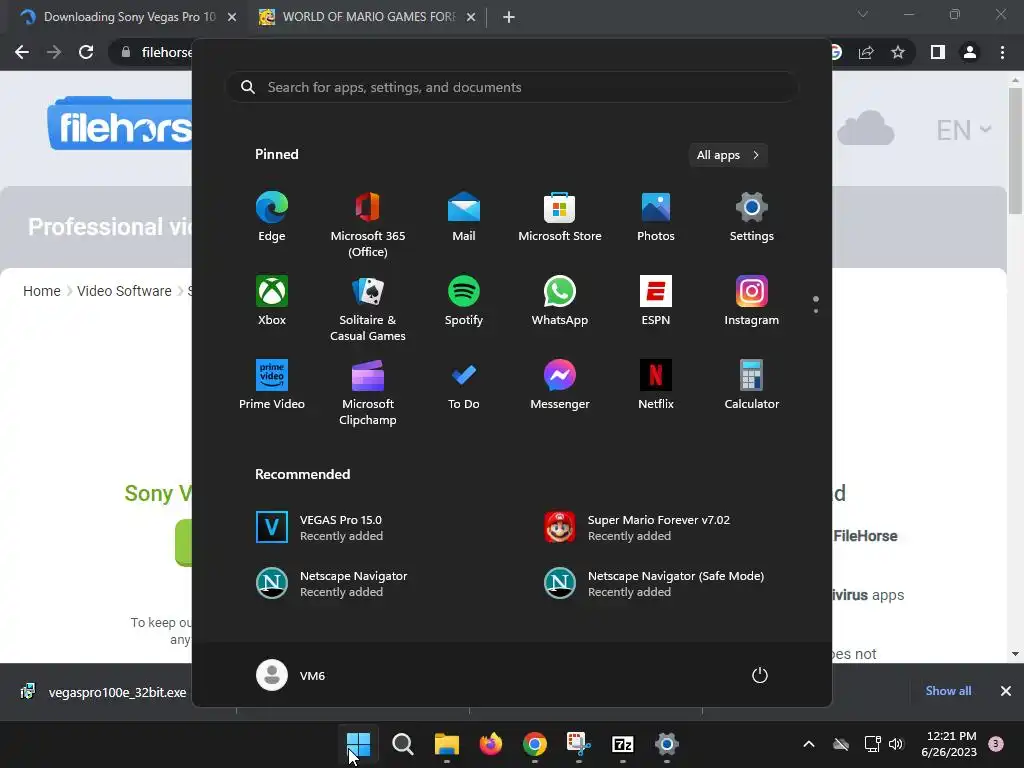
Task: Open the ESPN app
Action: pyautogui.click(x=656, y=301)
